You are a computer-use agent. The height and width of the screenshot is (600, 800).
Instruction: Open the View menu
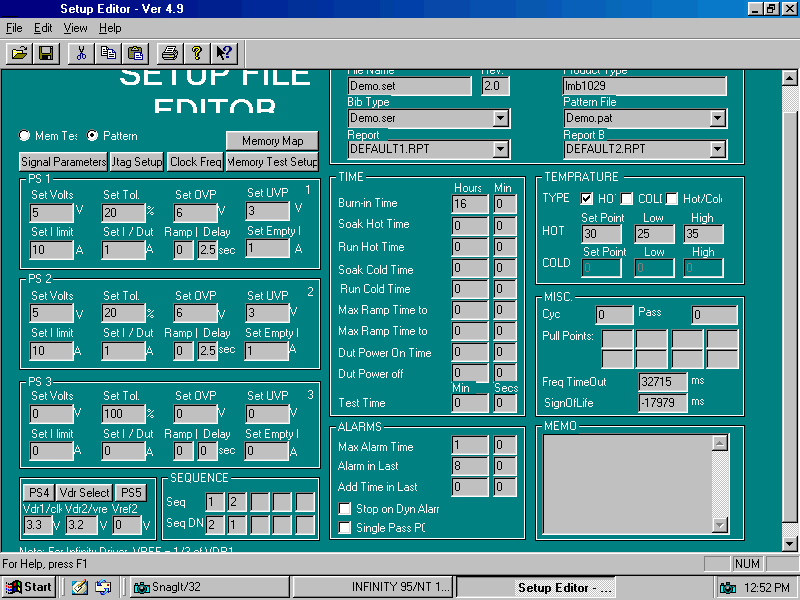[x=76, y=28]
